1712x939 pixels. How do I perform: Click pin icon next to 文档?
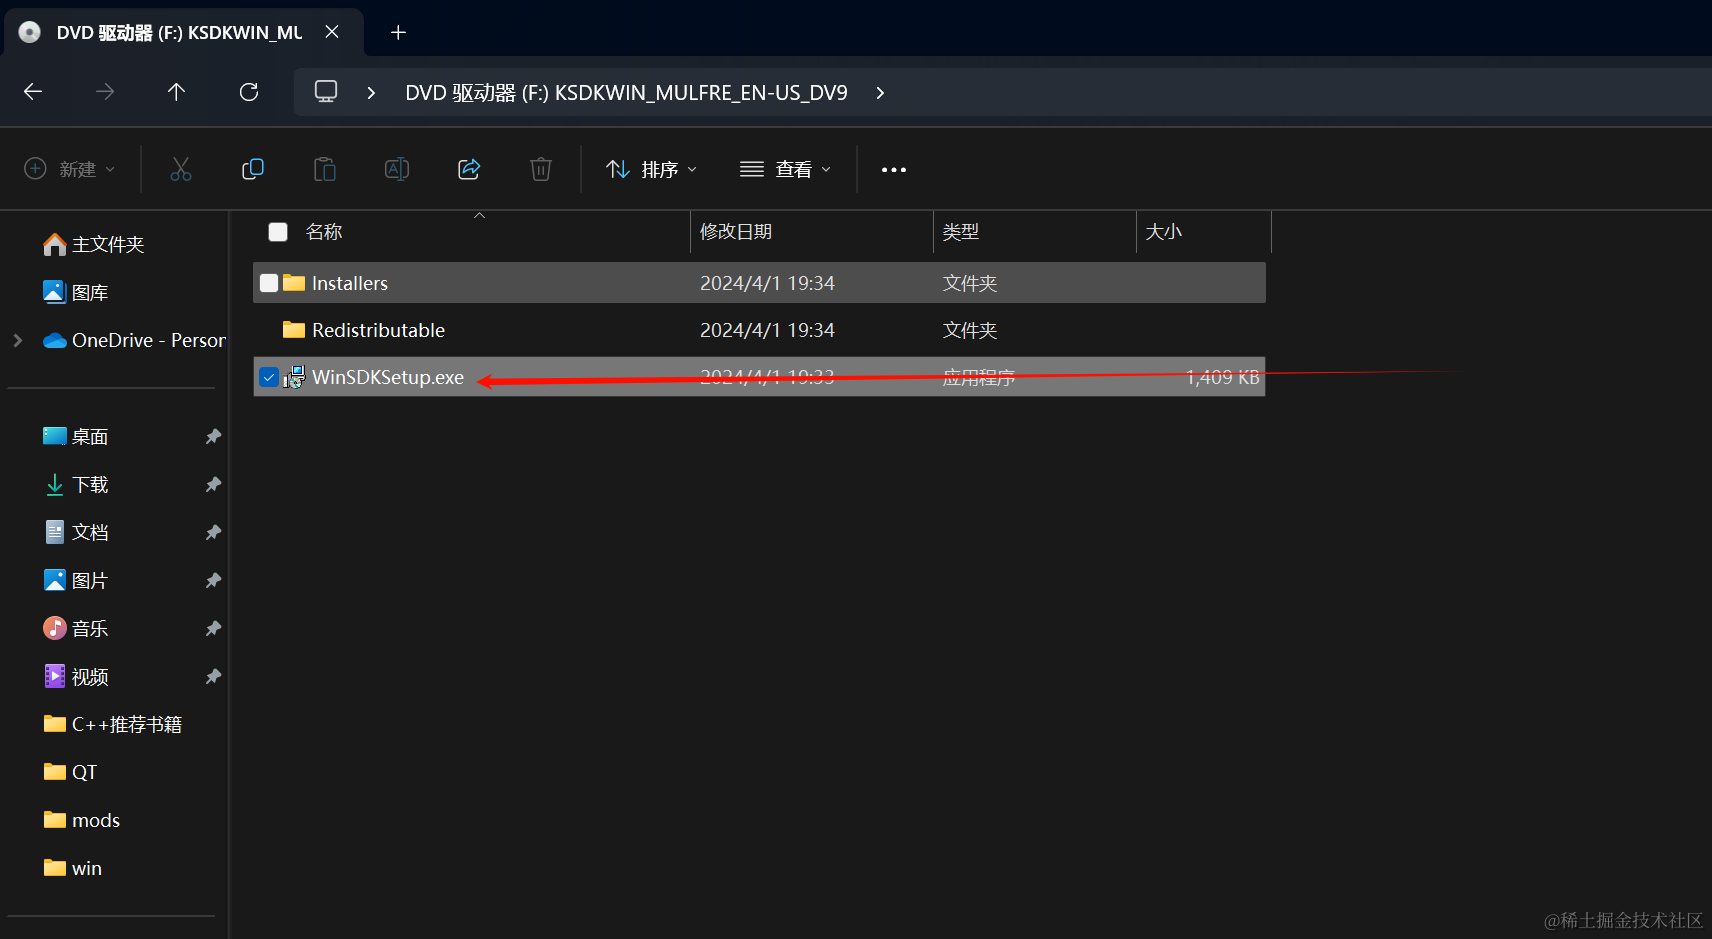coord(213,532)
